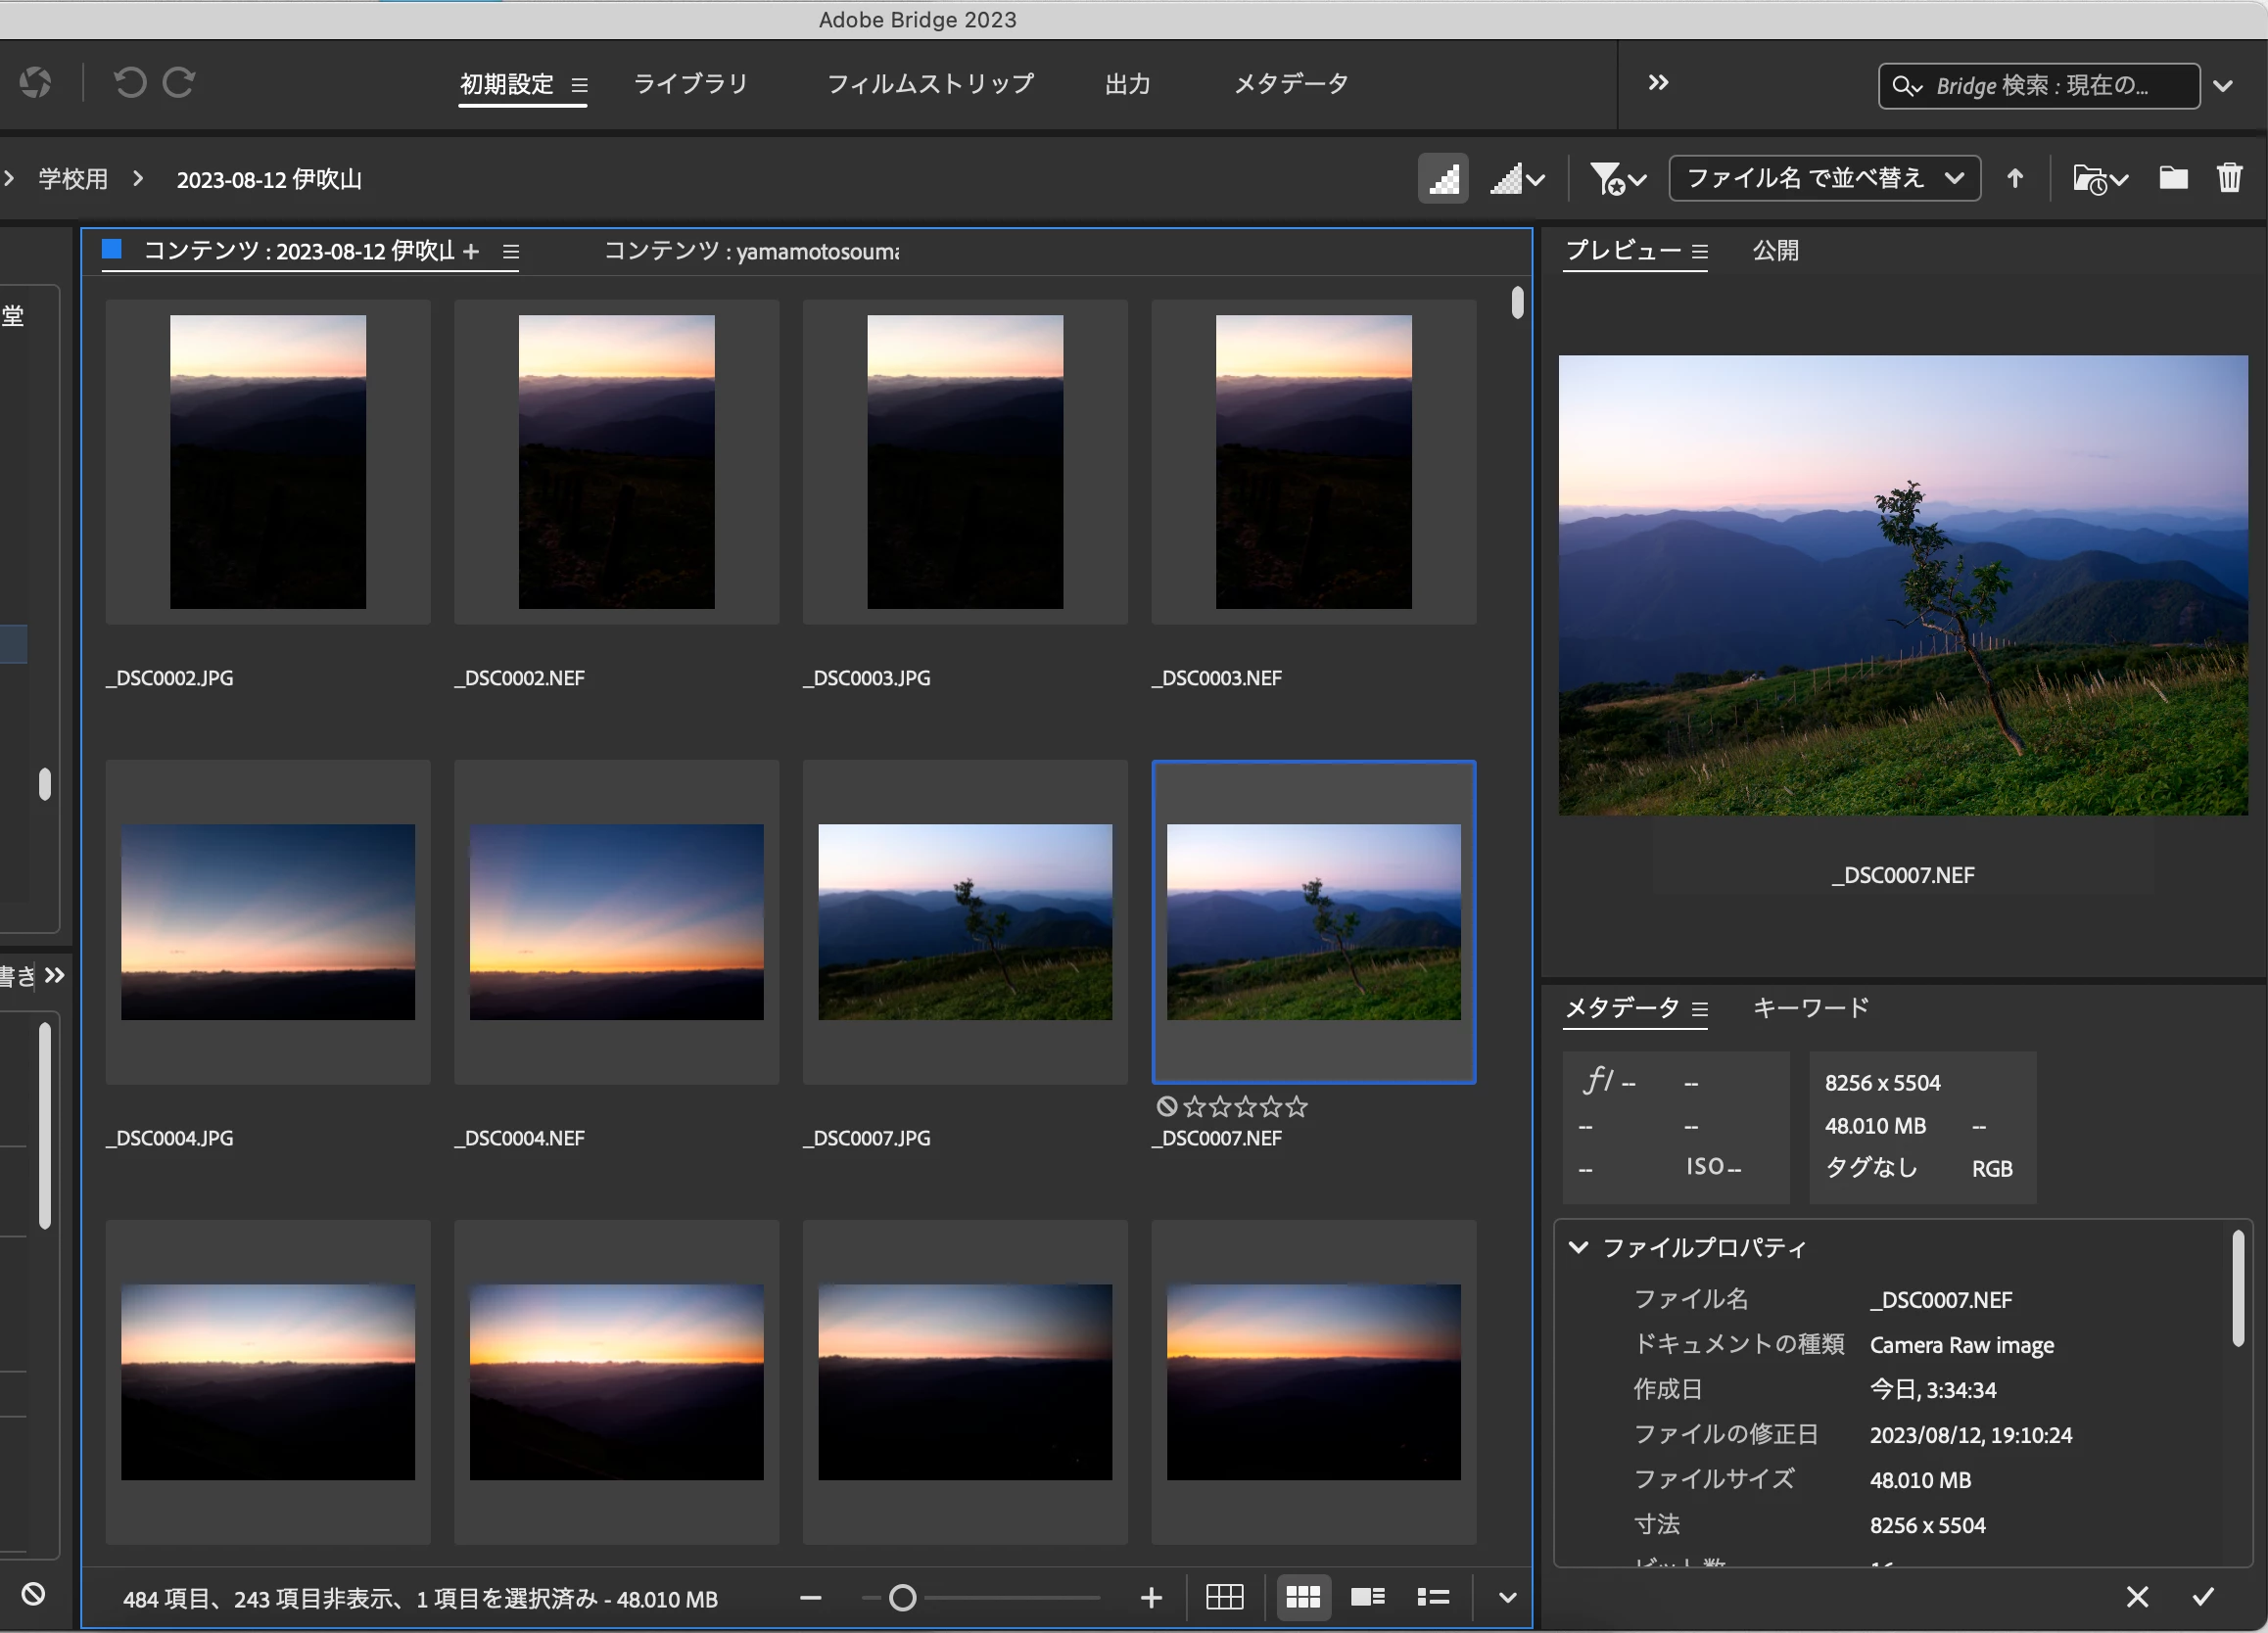Image resolution: width=2268 pixels, height=1633 pixels.
Task: Toggle ascending sort order arrow
Action: point(2014,179)
